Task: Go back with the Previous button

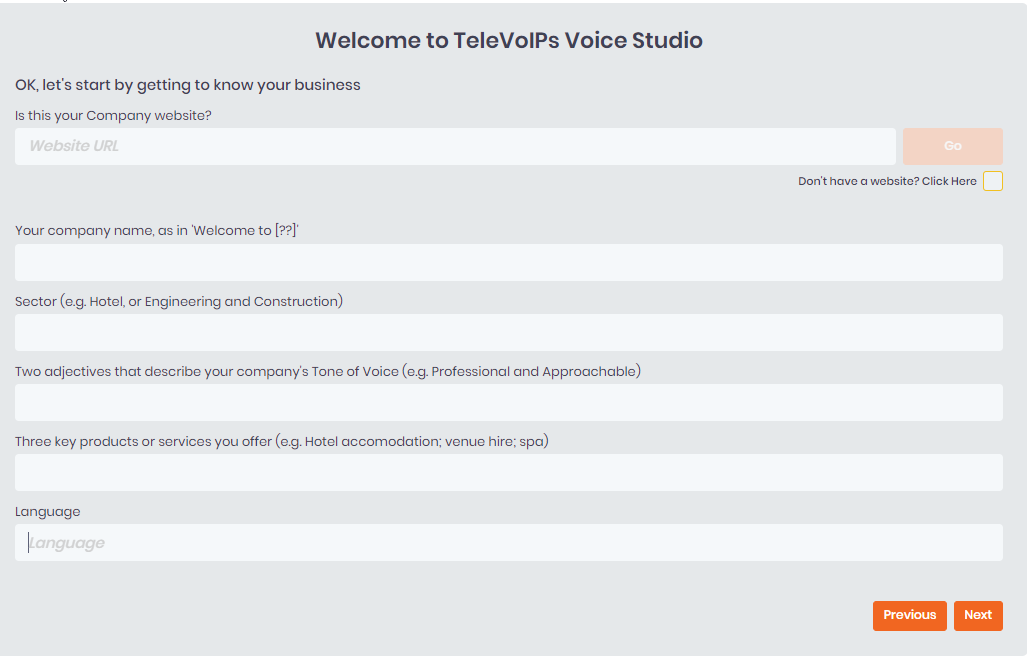Action: (909, 616)
